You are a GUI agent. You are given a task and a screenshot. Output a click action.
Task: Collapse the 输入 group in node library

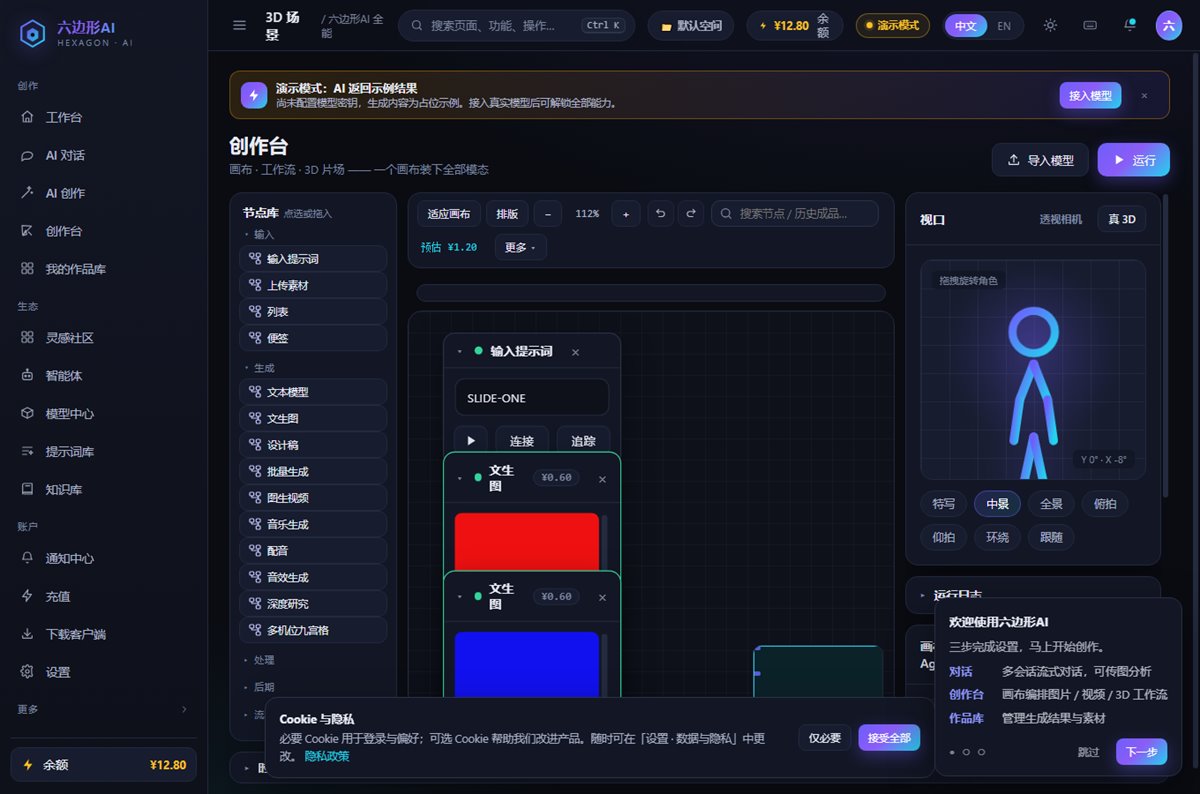[x=259, y=234]
